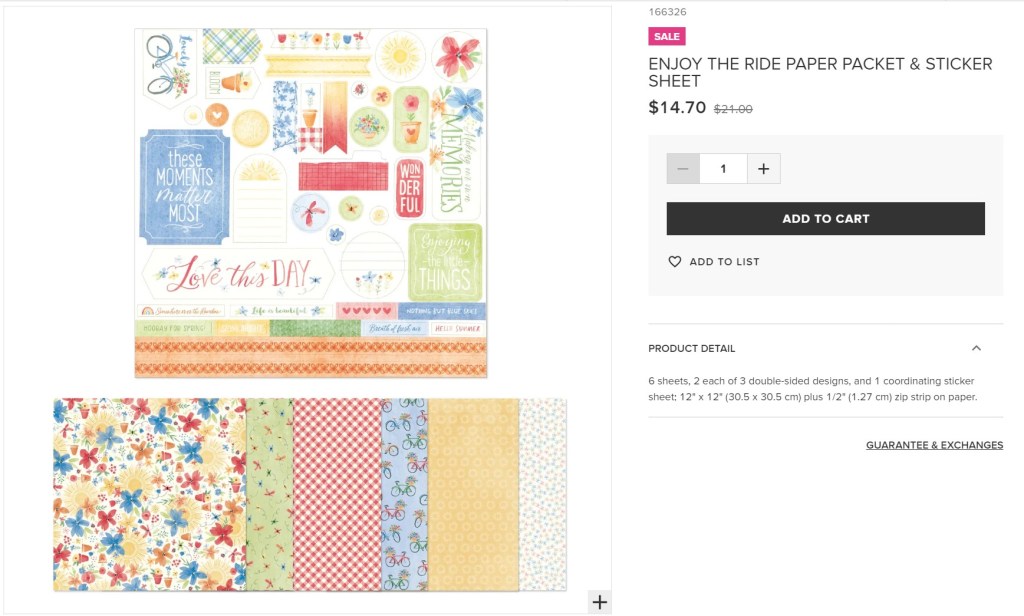Click the heart icon to save item
Screen dimensions: 1024x616
point(675,261)
